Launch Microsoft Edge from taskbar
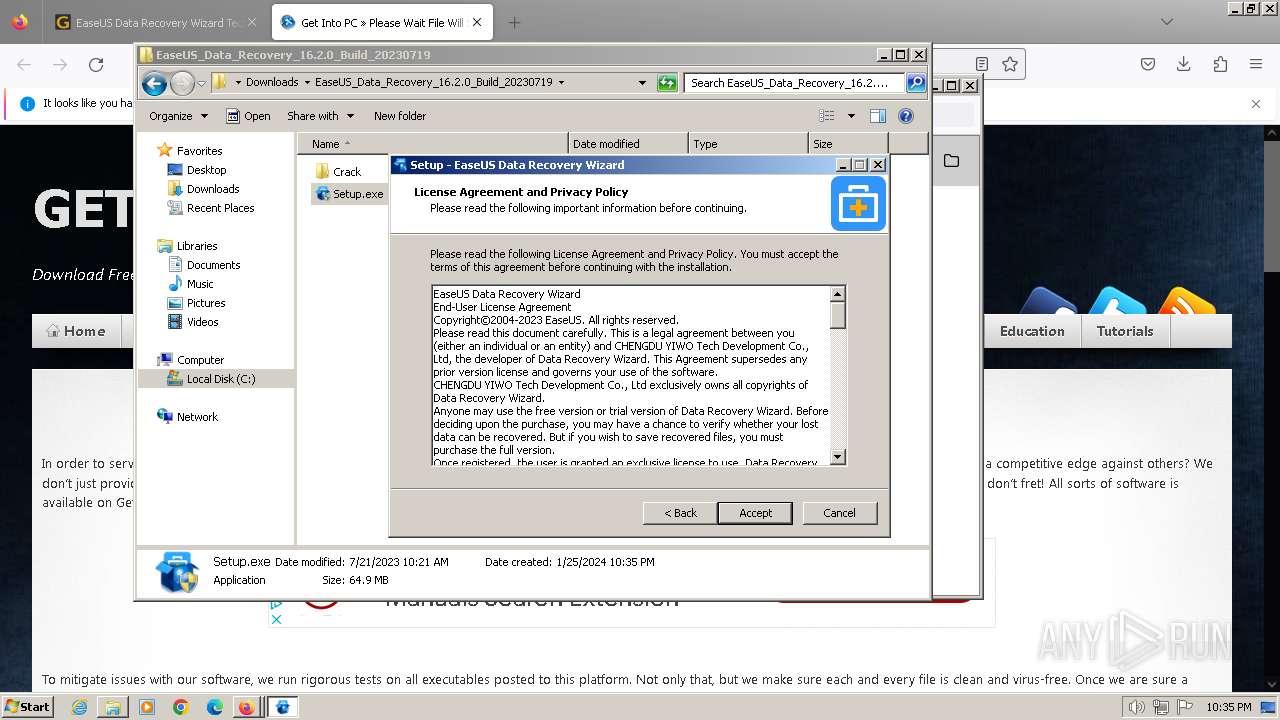The width and height of the screenshot is (1280, 720). 214,707
